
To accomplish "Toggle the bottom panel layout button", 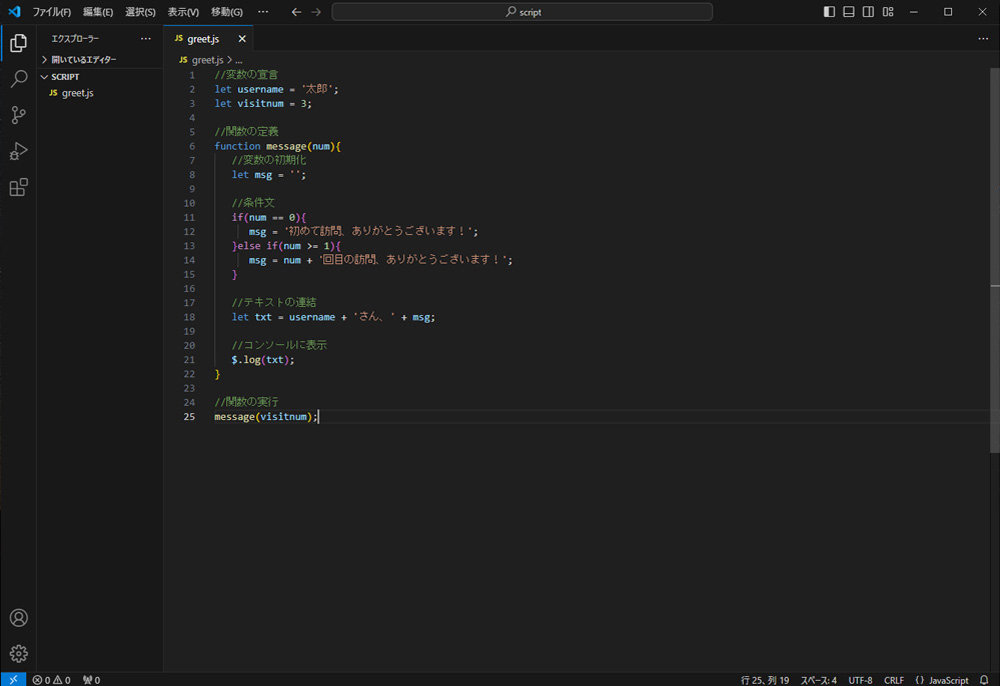I will click(x=849, y=12).
